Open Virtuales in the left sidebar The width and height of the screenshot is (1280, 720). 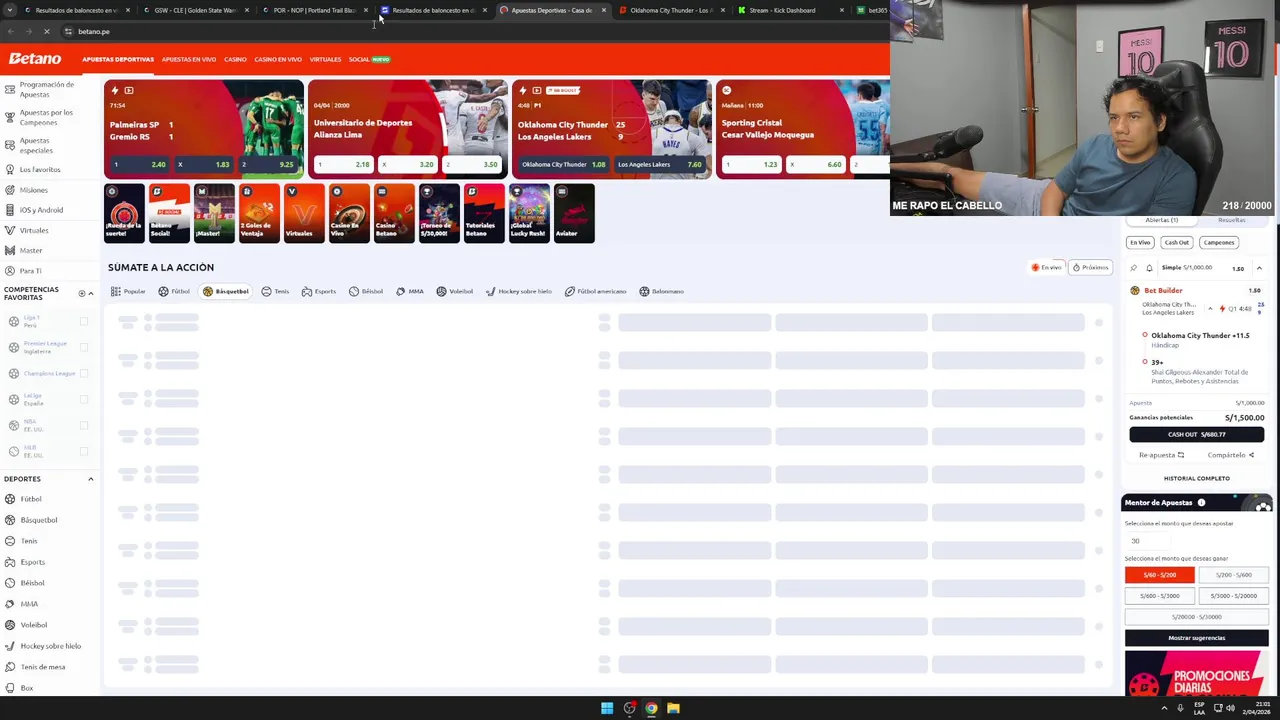tap(34, 230)
